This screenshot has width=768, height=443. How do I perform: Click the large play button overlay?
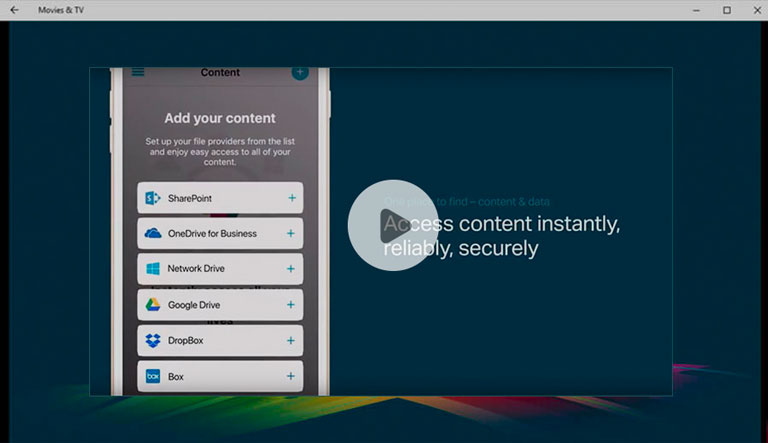click(393, 225)
